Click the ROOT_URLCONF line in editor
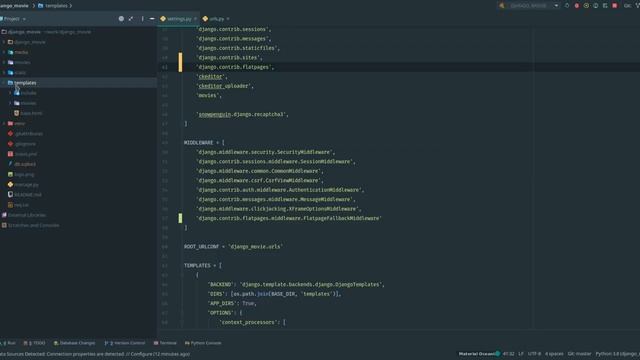This screenshot has width=640, height=360. point(233,247)
